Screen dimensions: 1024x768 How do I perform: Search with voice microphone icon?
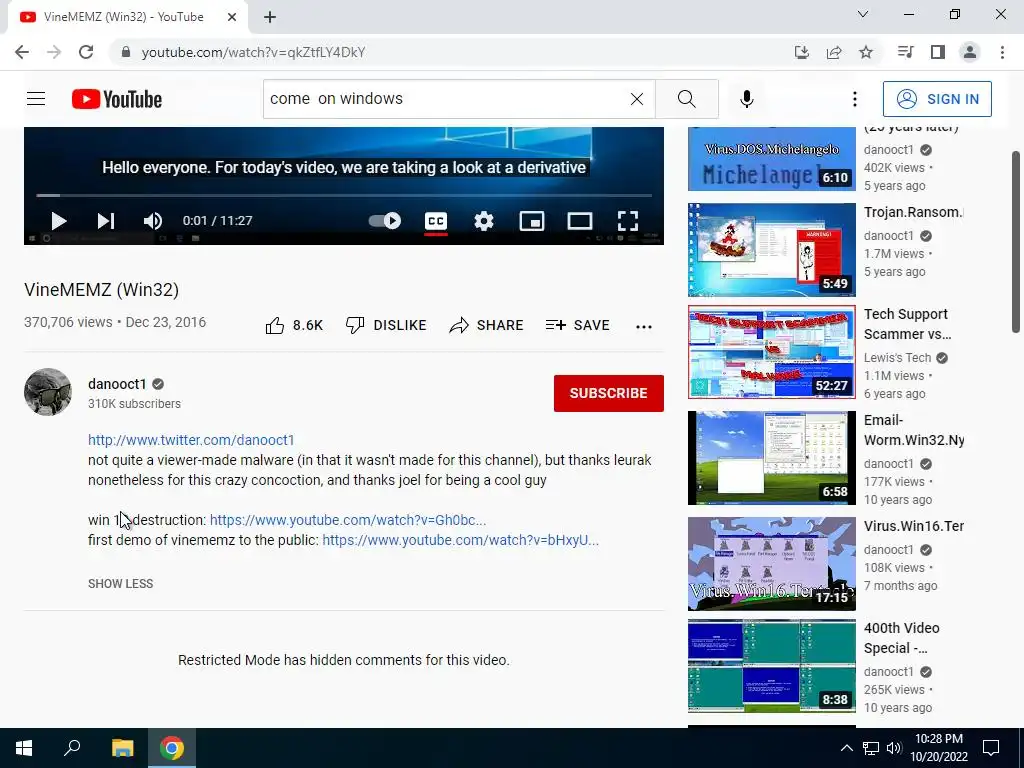coord(747,99)
